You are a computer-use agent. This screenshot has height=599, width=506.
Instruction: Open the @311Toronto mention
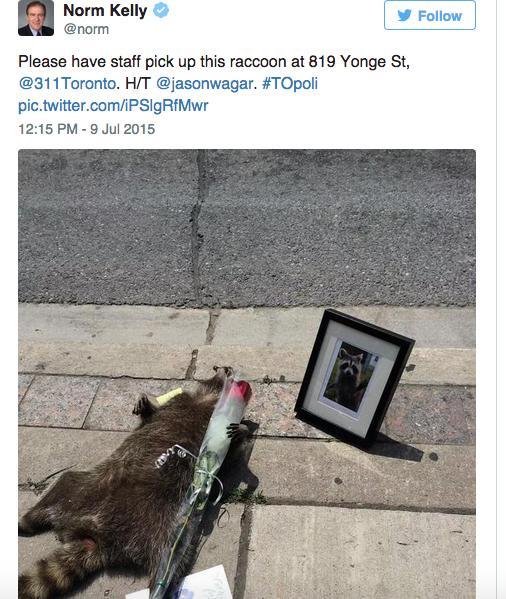(x=67, y=83)
